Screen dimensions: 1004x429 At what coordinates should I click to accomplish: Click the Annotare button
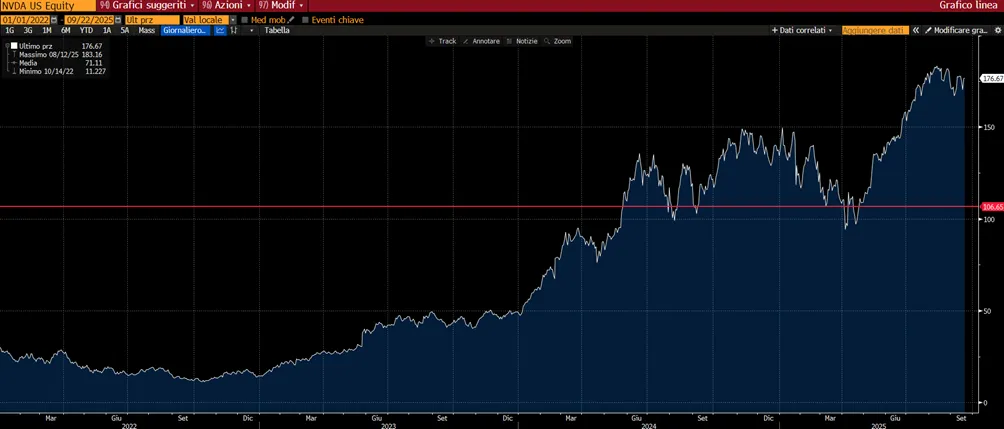click(481, 41)
